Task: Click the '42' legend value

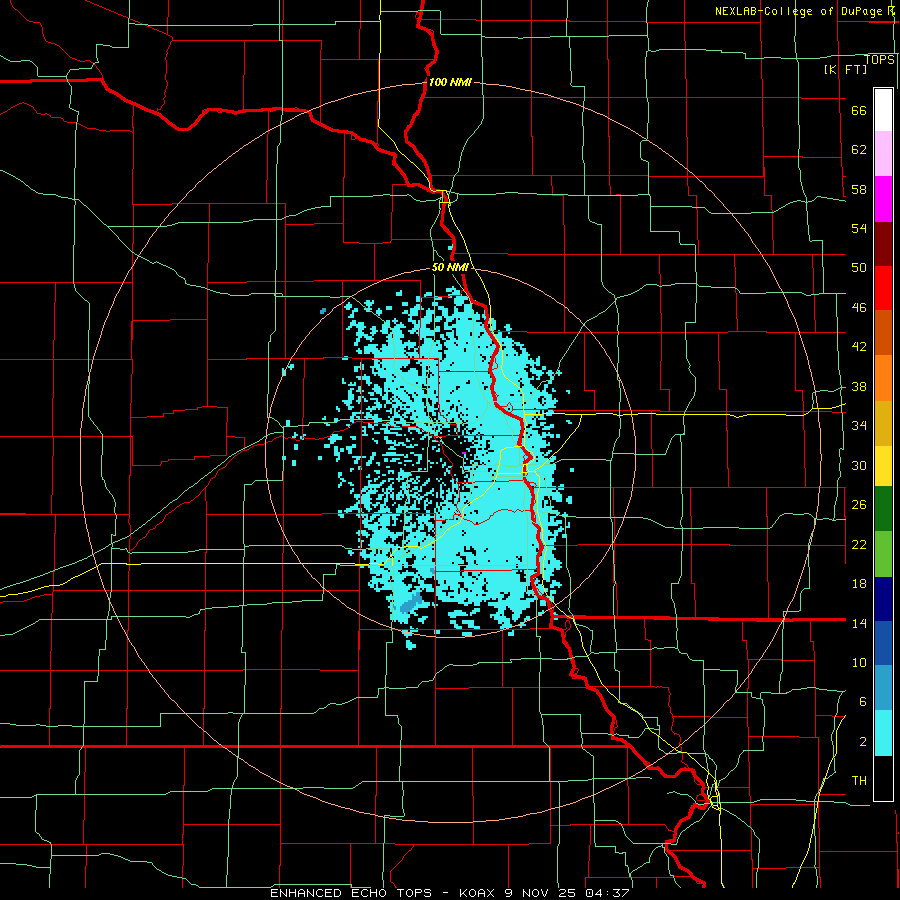Action: 859,347
